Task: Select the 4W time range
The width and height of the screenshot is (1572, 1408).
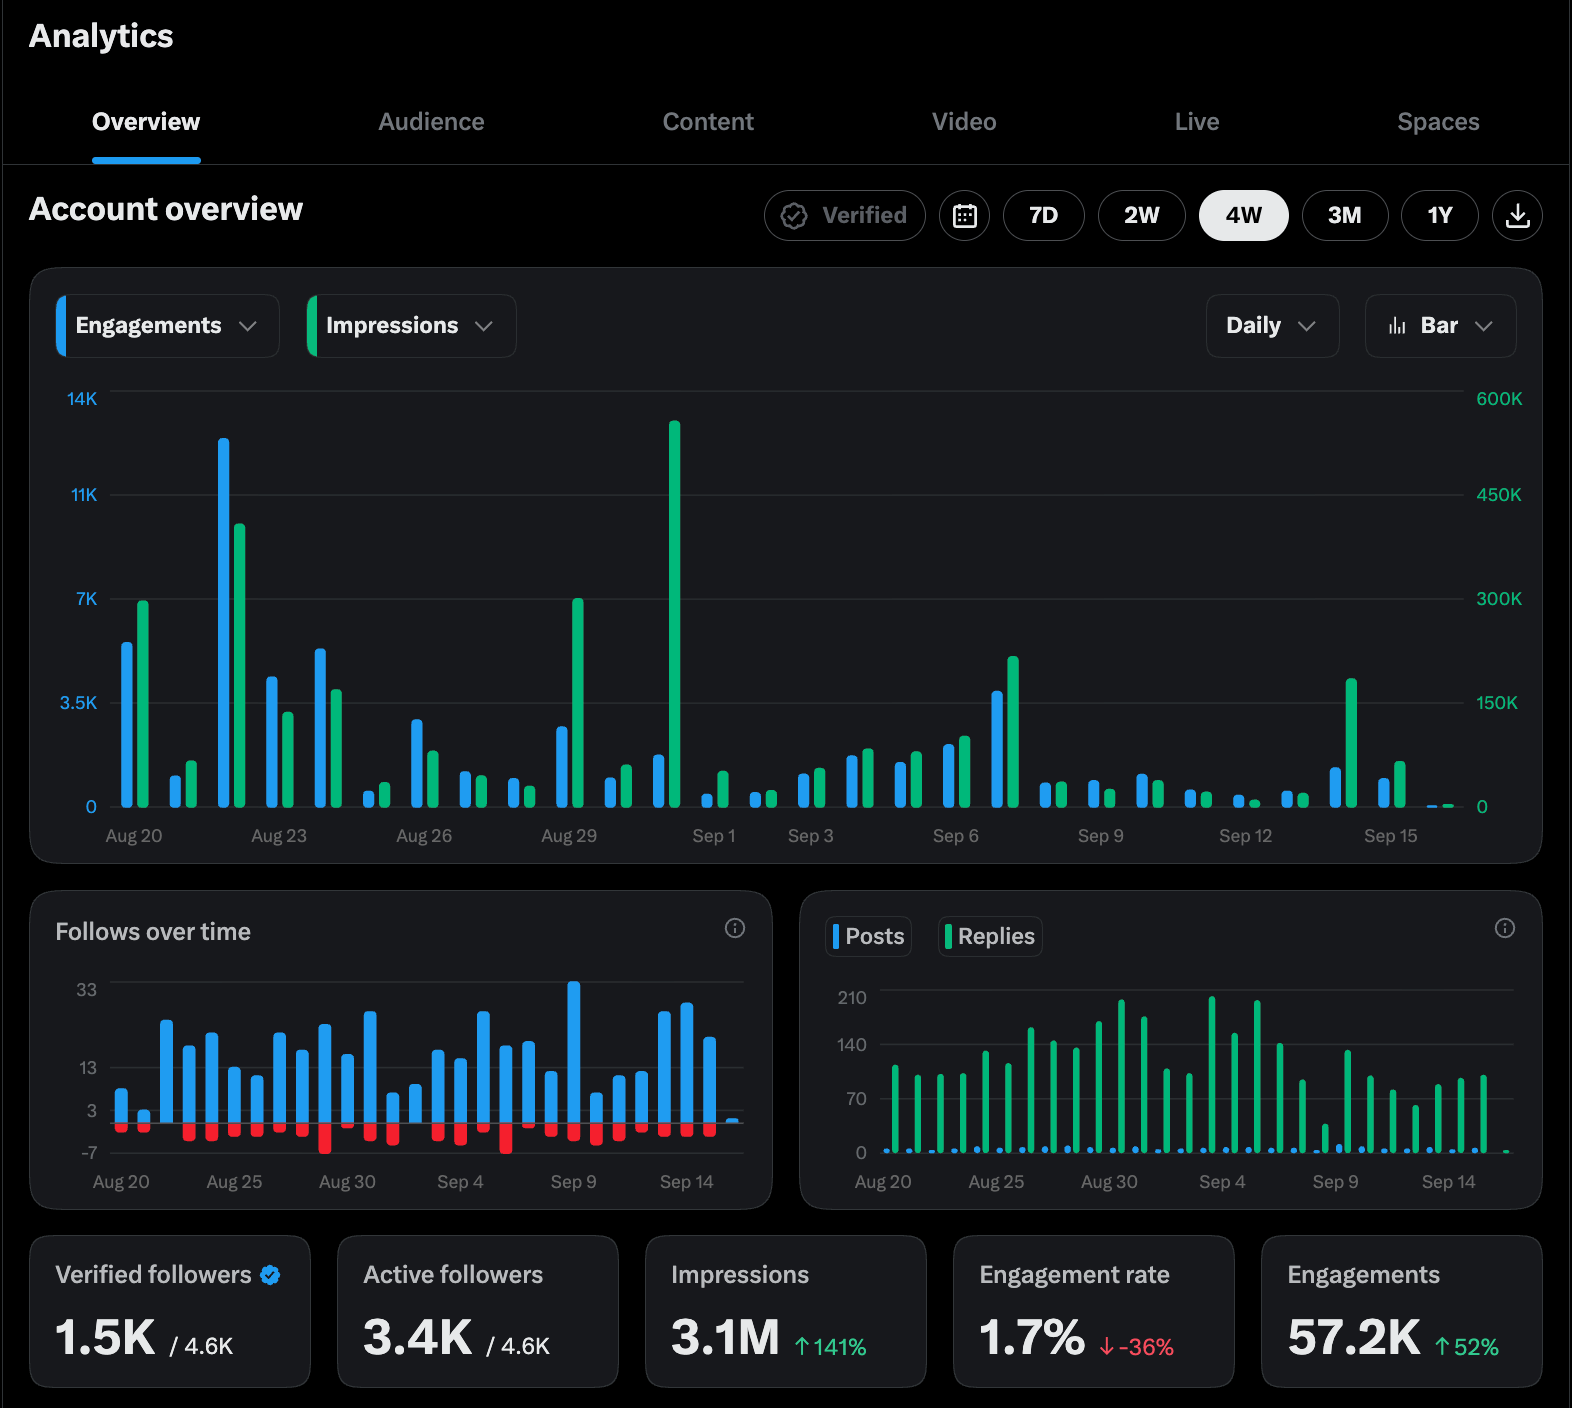Action: [1243, 215]
